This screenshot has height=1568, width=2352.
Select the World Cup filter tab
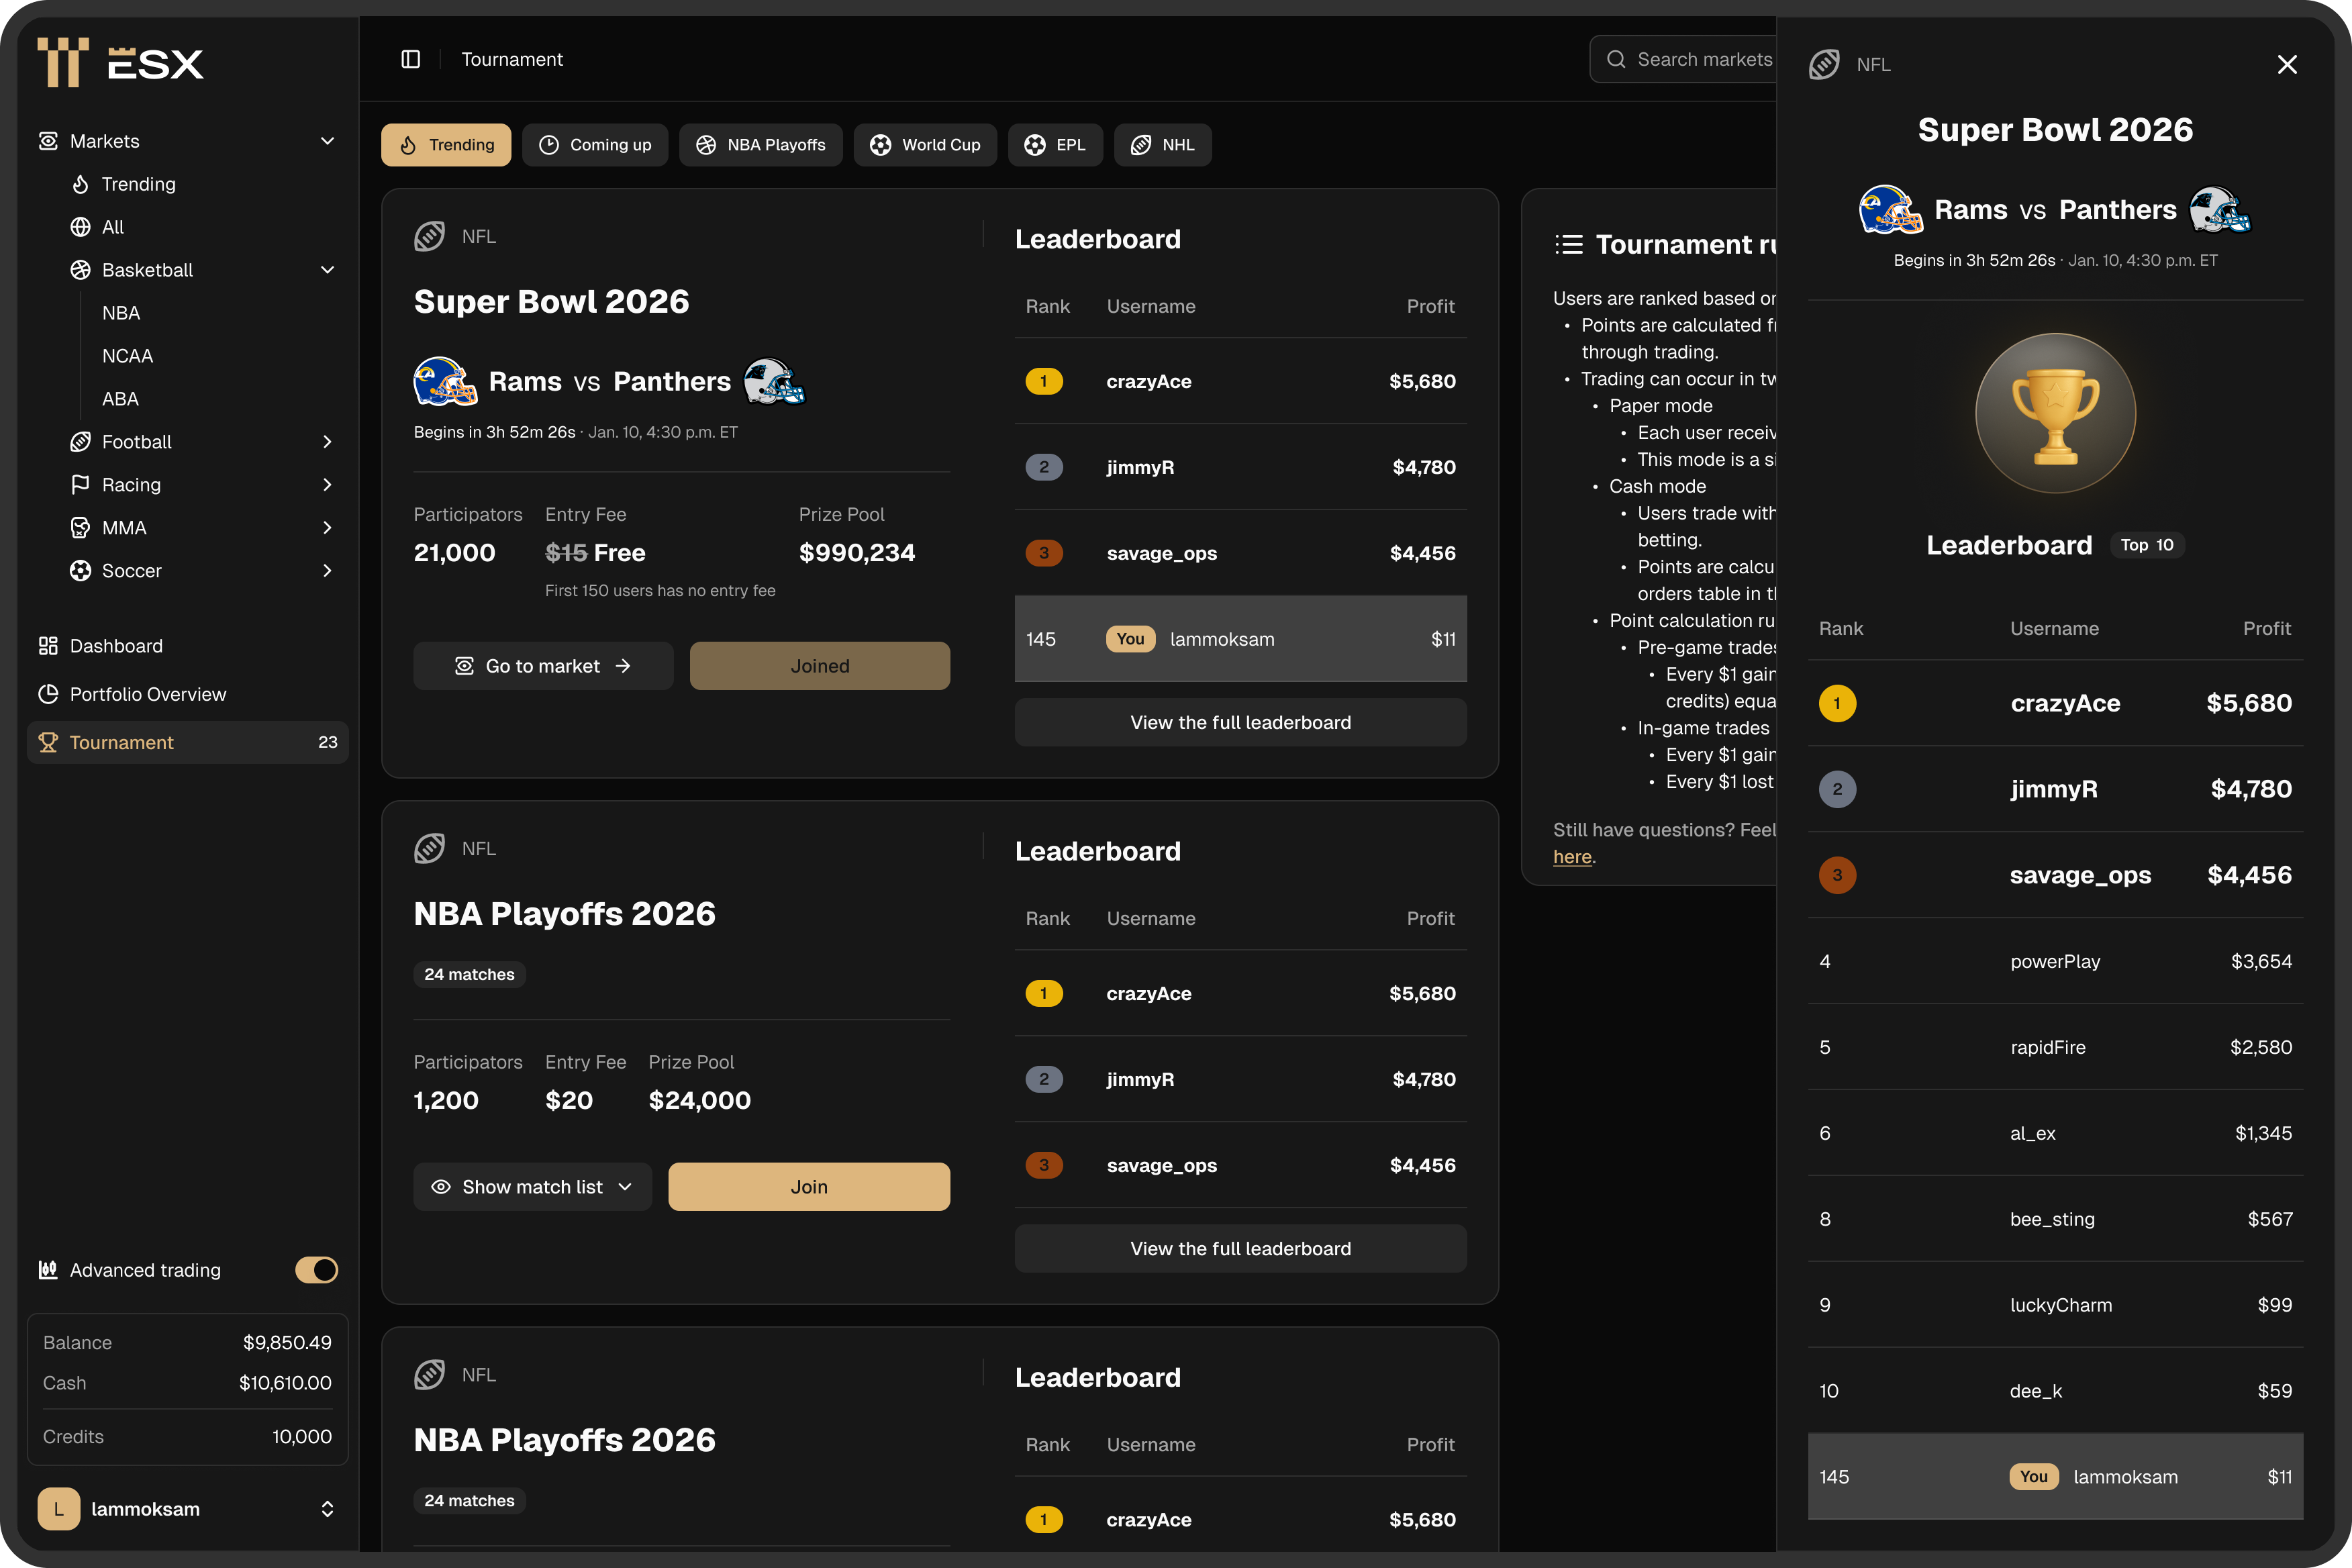[x=925, y=145]
